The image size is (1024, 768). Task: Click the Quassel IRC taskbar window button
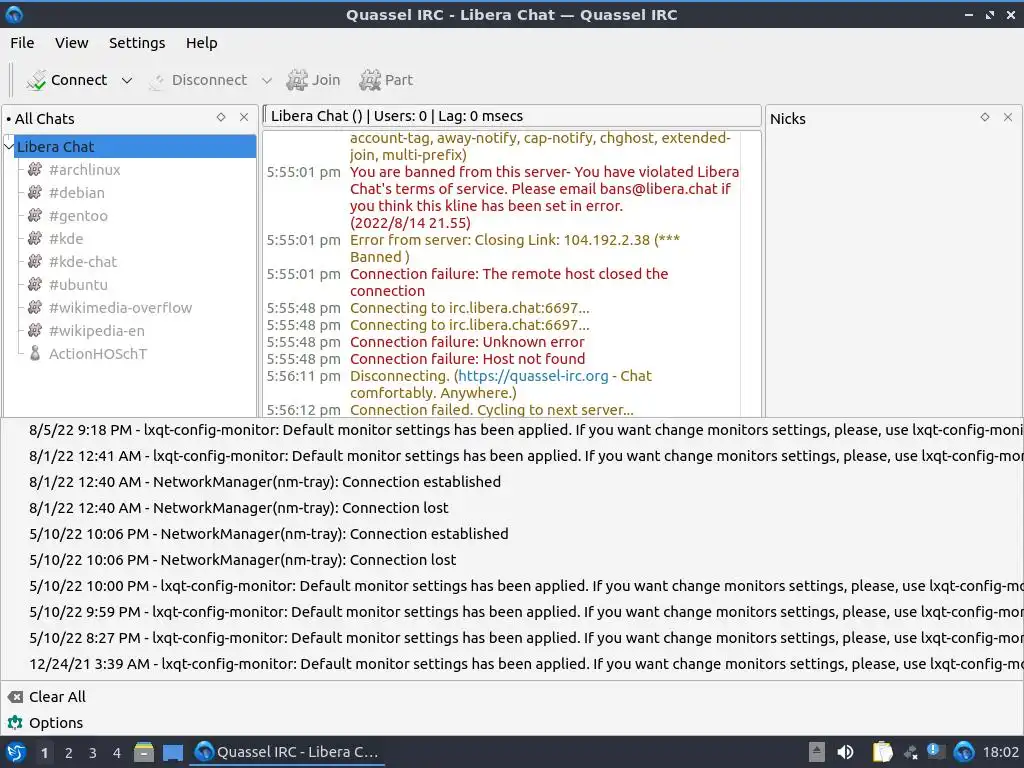coord(287,752)
